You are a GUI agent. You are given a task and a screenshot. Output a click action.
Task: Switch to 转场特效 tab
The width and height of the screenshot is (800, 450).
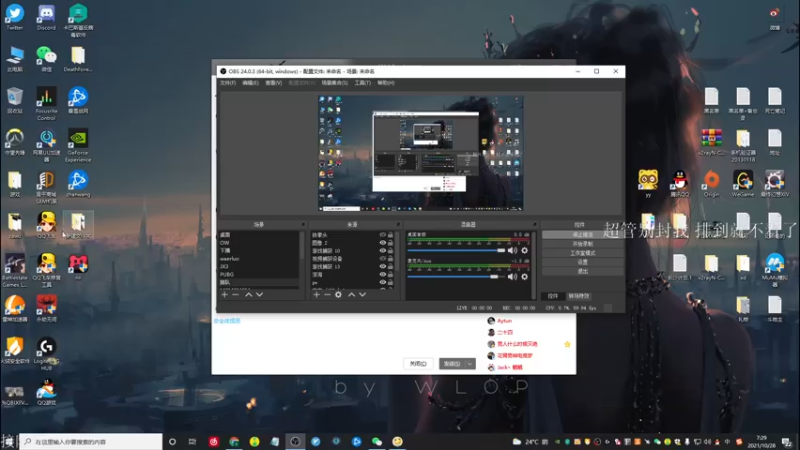(x=579, y=296)
